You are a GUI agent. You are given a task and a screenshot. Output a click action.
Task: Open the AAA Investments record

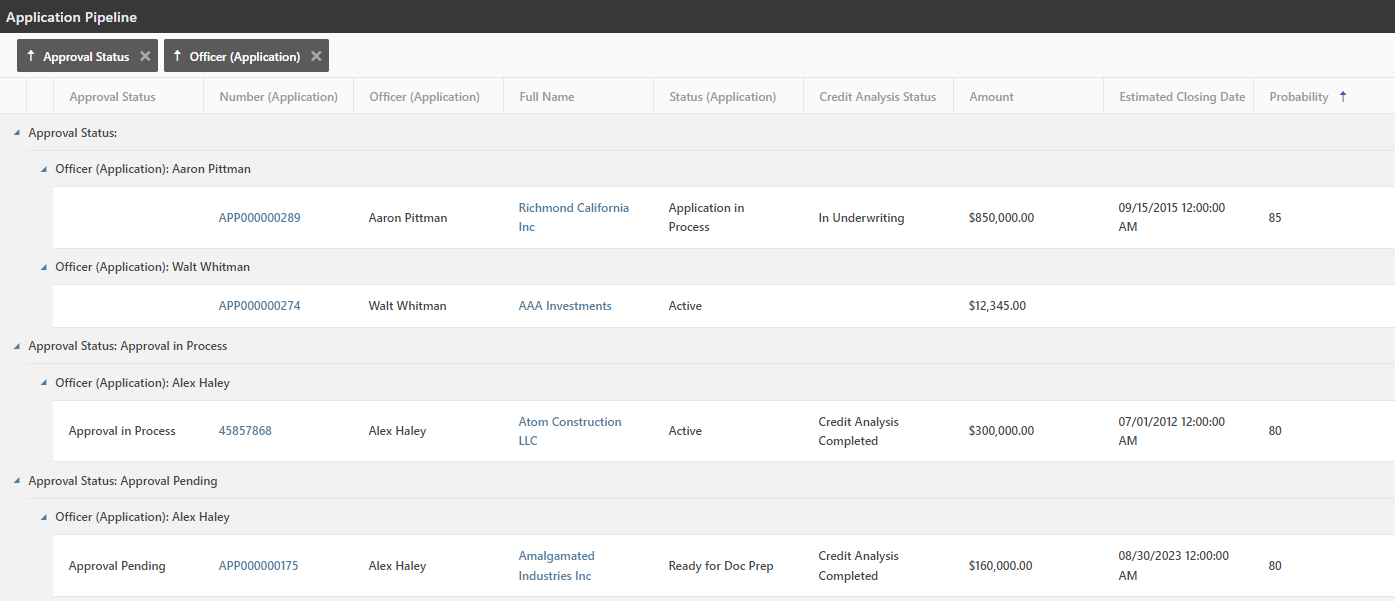coord(564,306)
